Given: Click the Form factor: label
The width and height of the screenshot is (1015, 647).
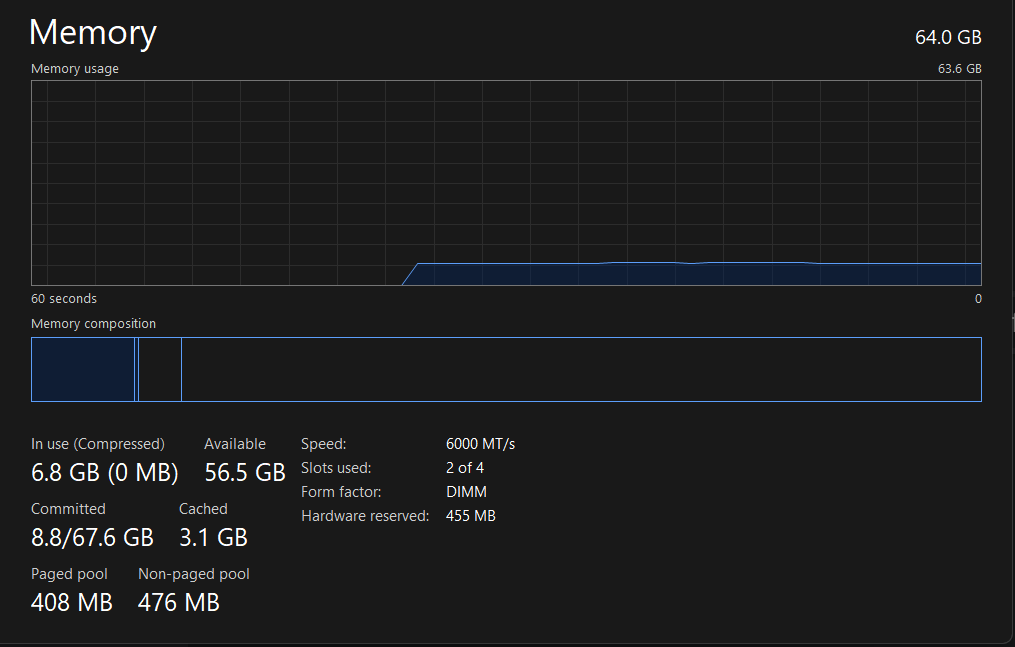Looking at the screenshot, I should (341, 492).
